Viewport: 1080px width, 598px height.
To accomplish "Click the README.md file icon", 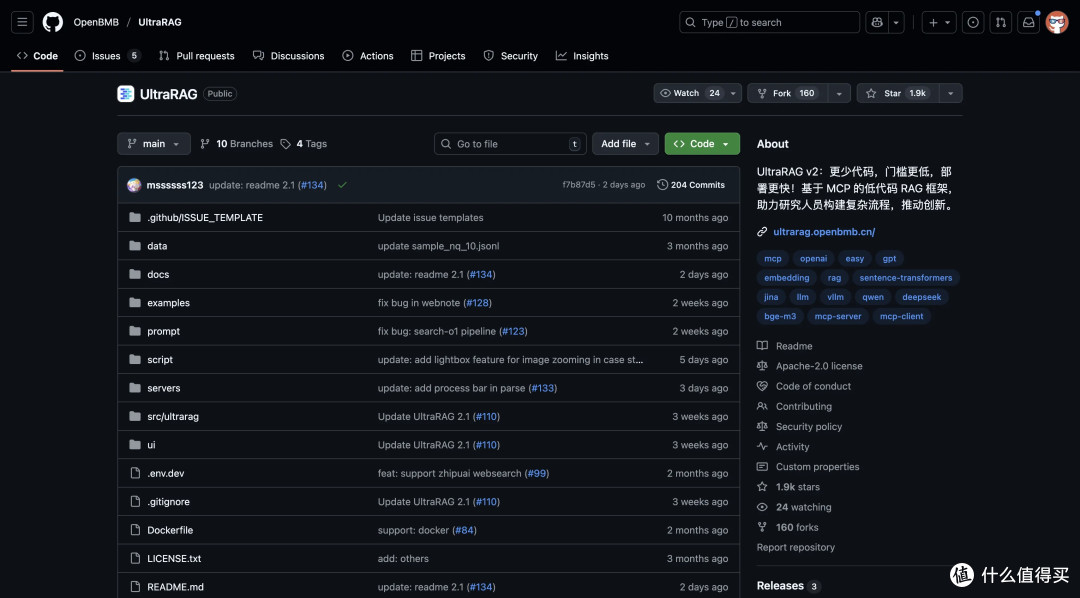I will 135,587.
